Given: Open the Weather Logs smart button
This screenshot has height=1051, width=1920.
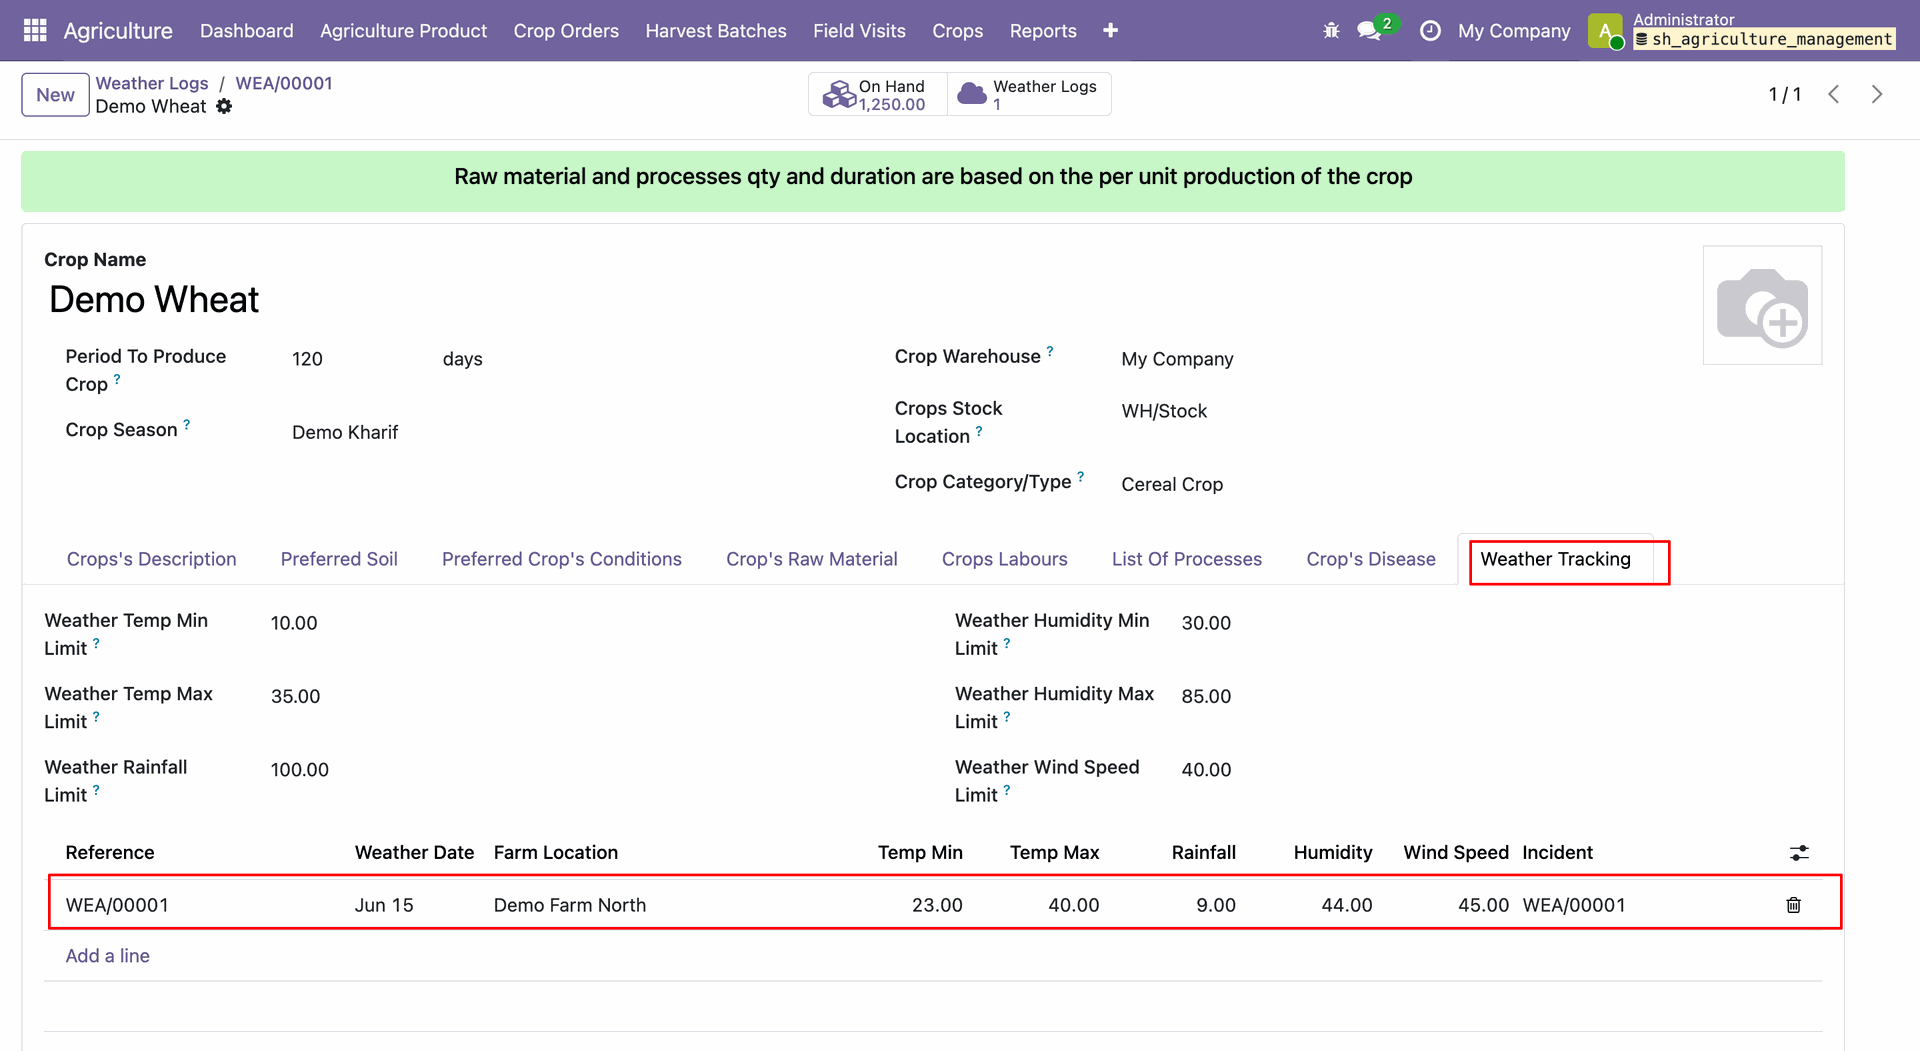Looking at the screenshot, I should 1029,95.
